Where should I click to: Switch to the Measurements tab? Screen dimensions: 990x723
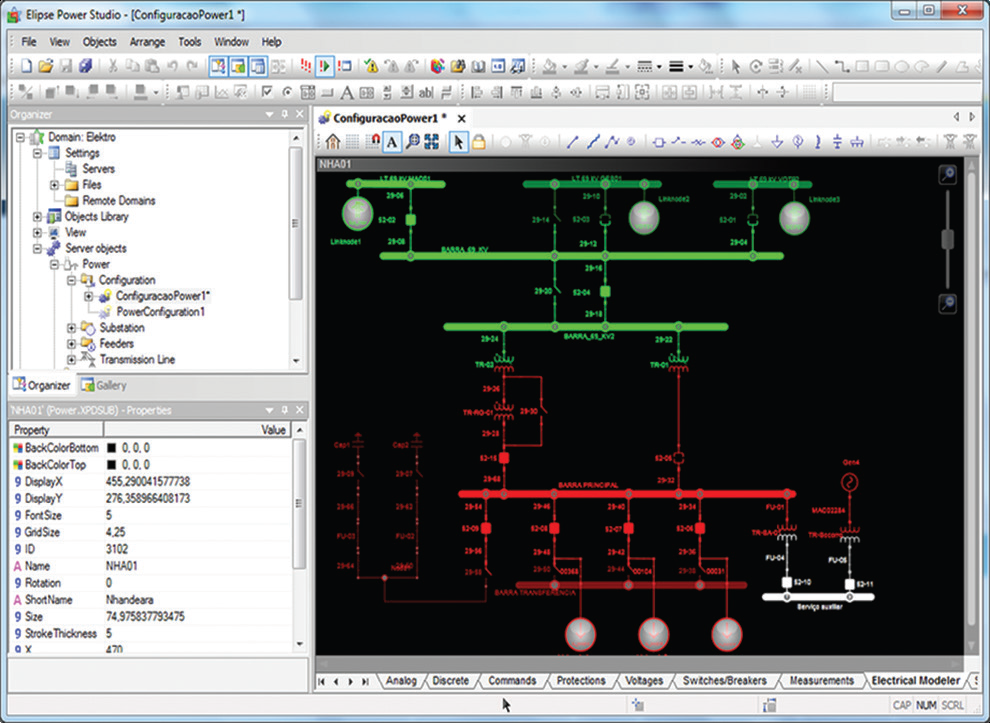click(821, 681)
